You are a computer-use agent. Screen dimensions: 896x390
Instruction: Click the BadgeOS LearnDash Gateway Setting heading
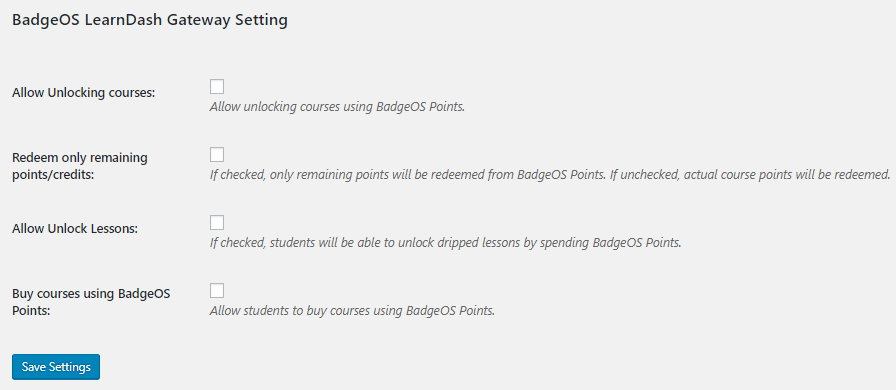[x=150, y=21]
